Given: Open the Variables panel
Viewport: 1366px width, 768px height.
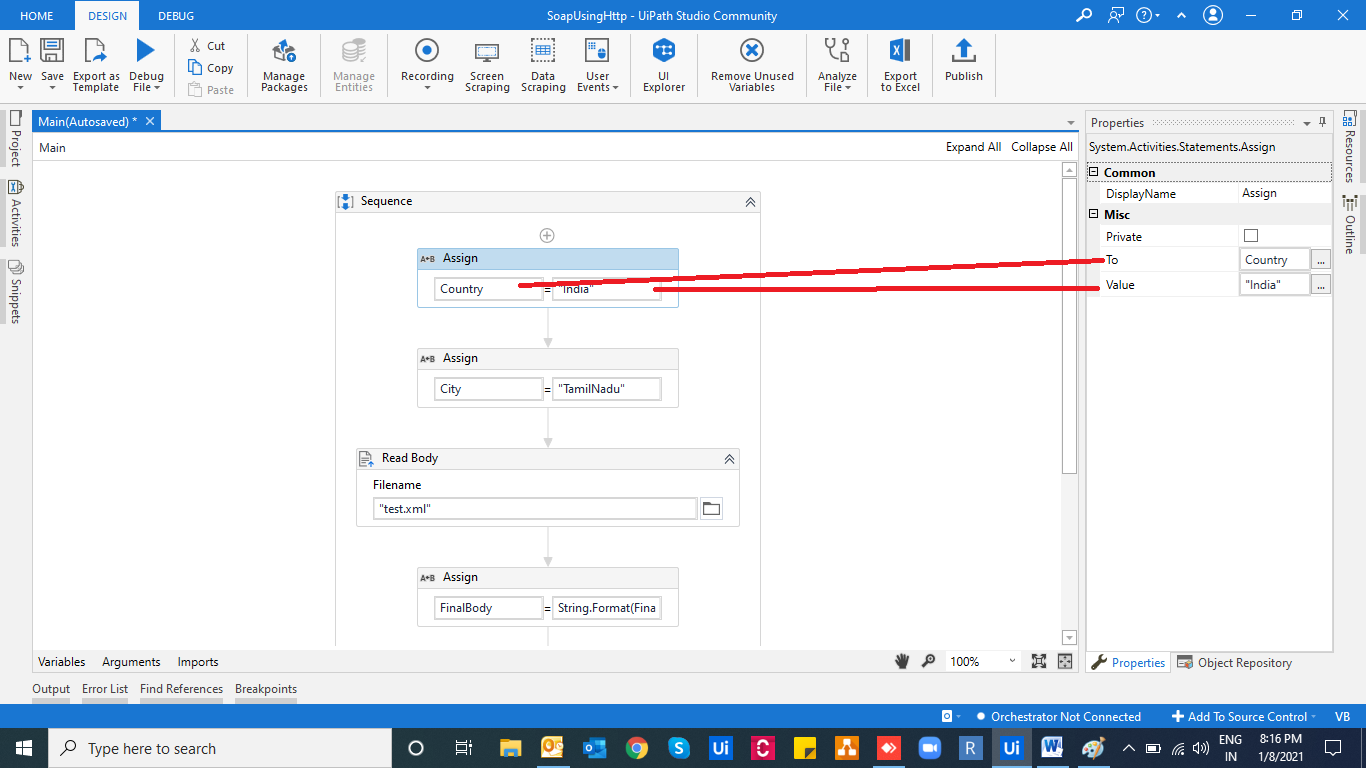Looking at the screenshot, I should pyautogui.click(x=62, y=662).
